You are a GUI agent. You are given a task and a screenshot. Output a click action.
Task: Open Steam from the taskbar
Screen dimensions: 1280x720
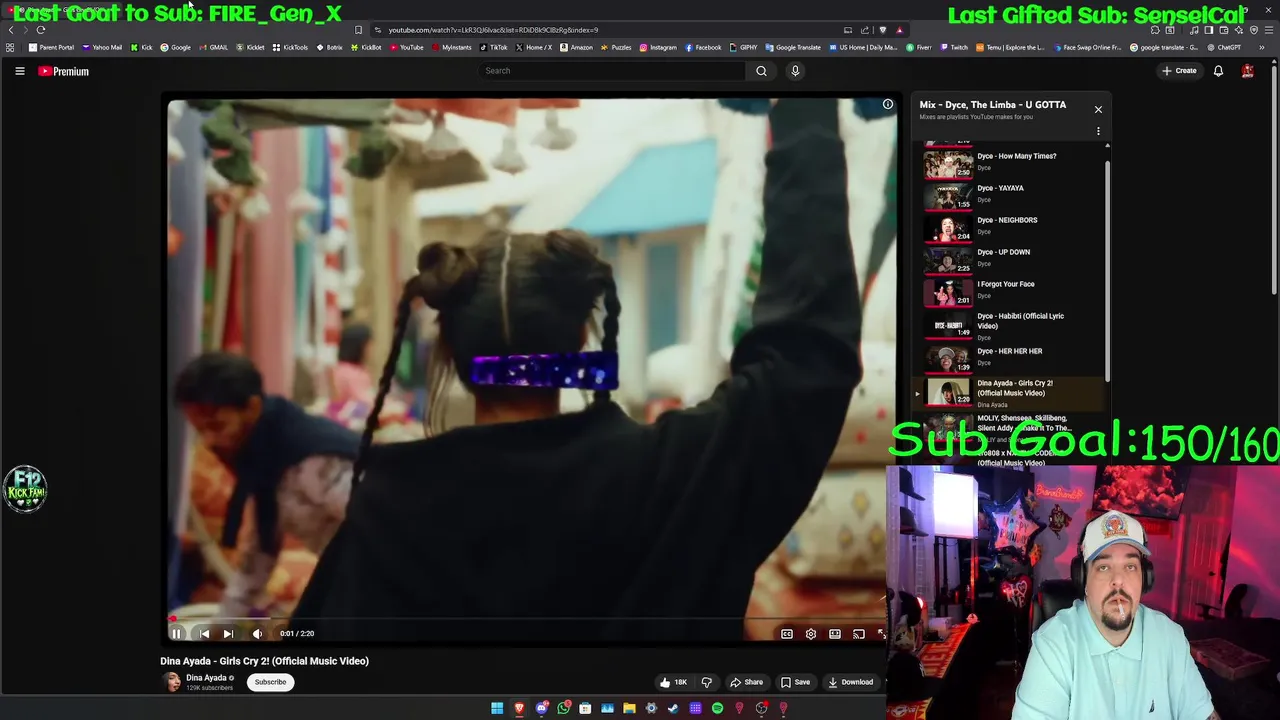click(x=673, y=708)
